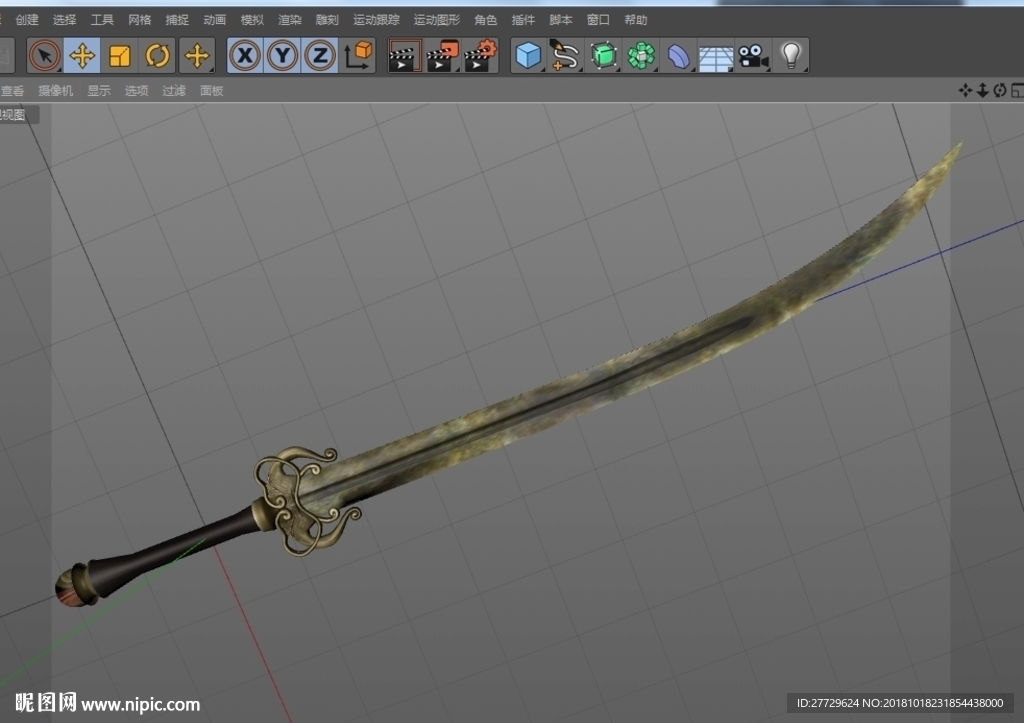This screenshot has height=723, width=1024.
Task: Open the viewport 显示 menu
Action: click(99, 91)
